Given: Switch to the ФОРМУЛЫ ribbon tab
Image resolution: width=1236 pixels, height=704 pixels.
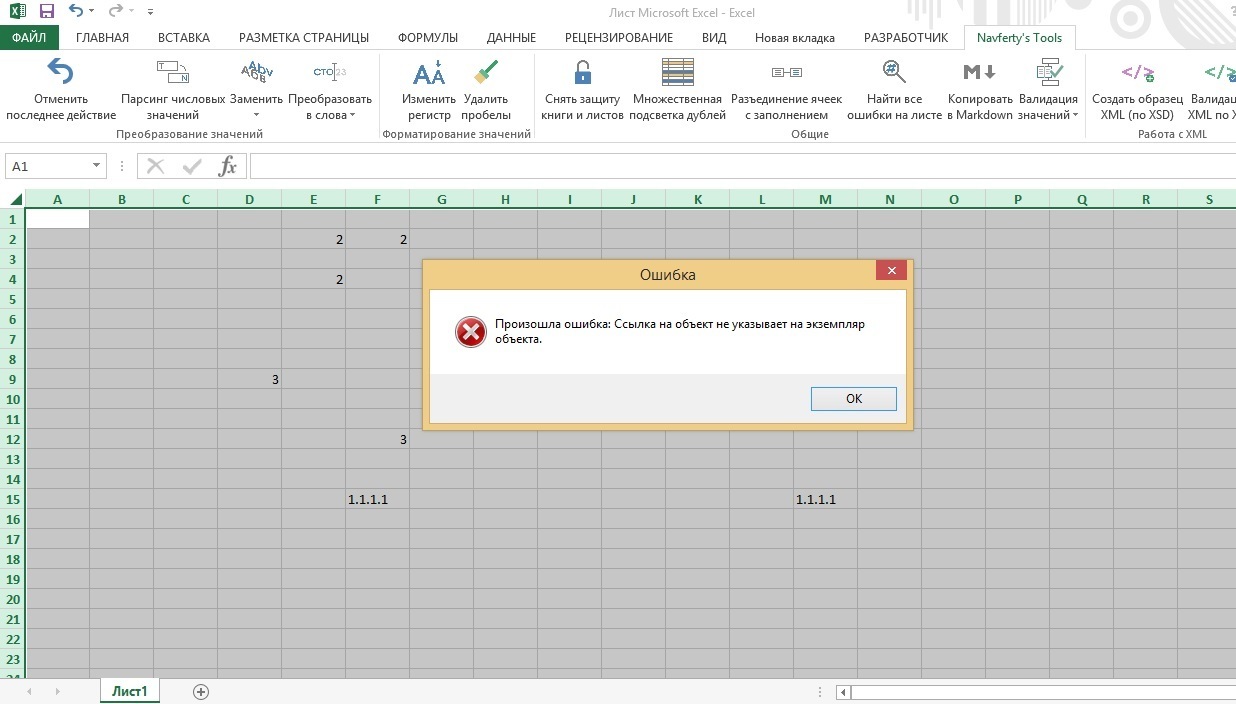Looking at the screenshot, I should point(427,38).
